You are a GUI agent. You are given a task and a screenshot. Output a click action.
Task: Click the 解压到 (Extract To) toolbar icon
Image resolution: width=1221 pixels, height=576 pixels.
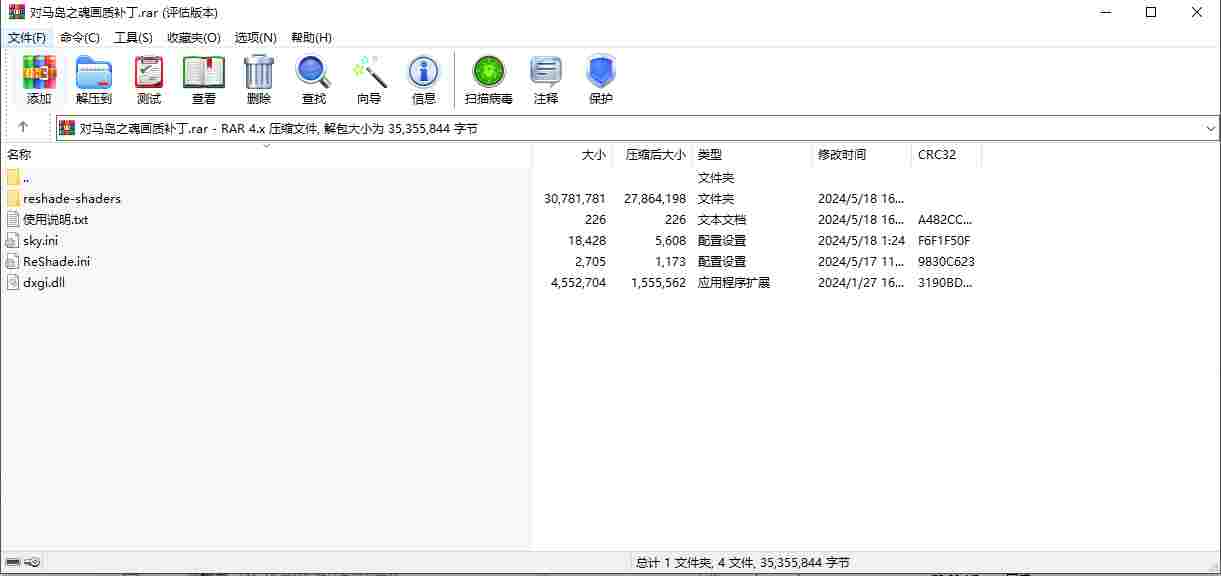coord(94,72)
